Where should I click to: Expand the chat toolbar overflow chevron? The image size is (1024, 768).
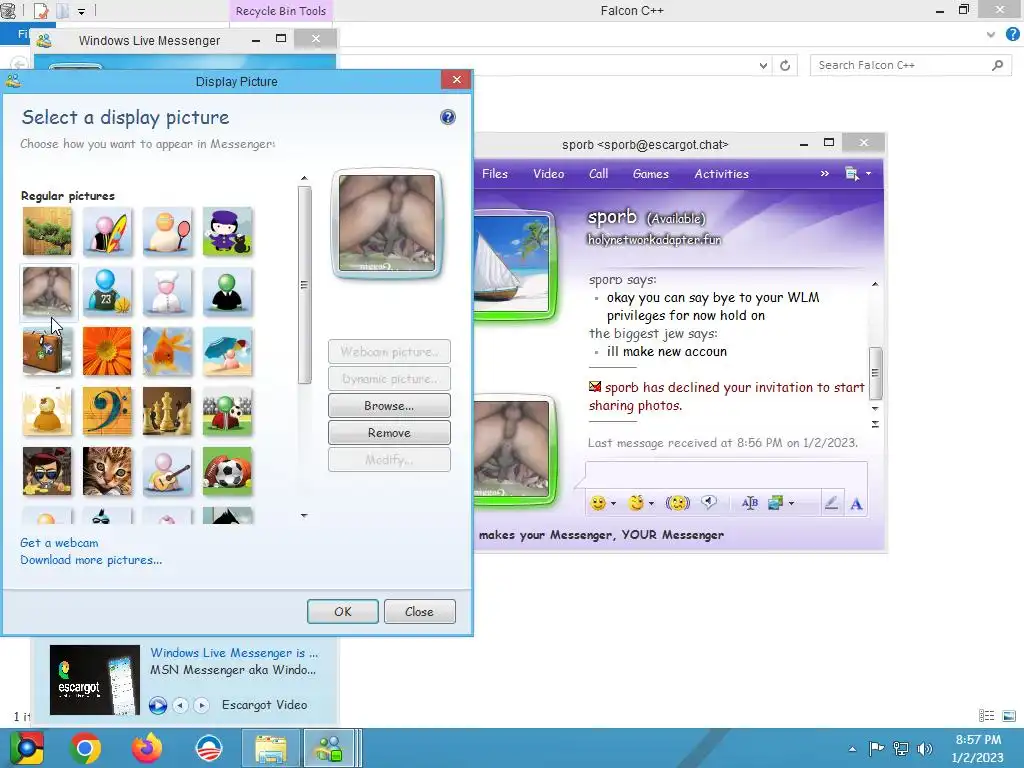[824, 174]
